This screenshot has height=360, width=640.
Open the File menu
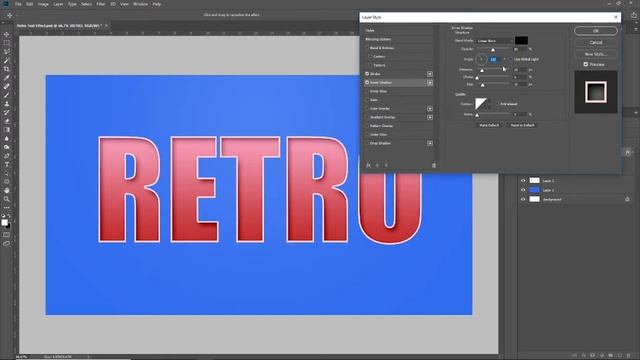18,4
